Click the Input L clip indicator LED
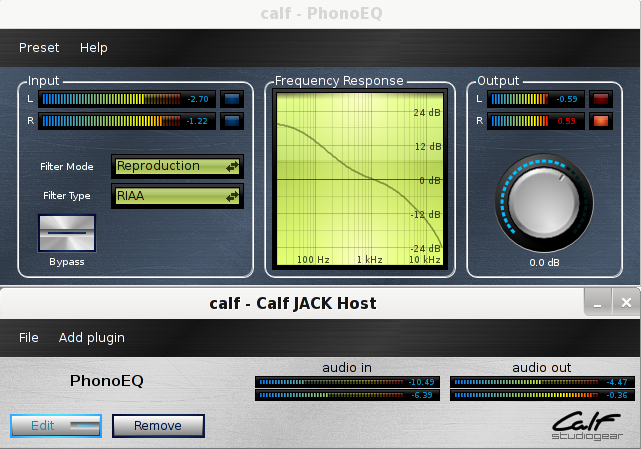 [232, 99]
